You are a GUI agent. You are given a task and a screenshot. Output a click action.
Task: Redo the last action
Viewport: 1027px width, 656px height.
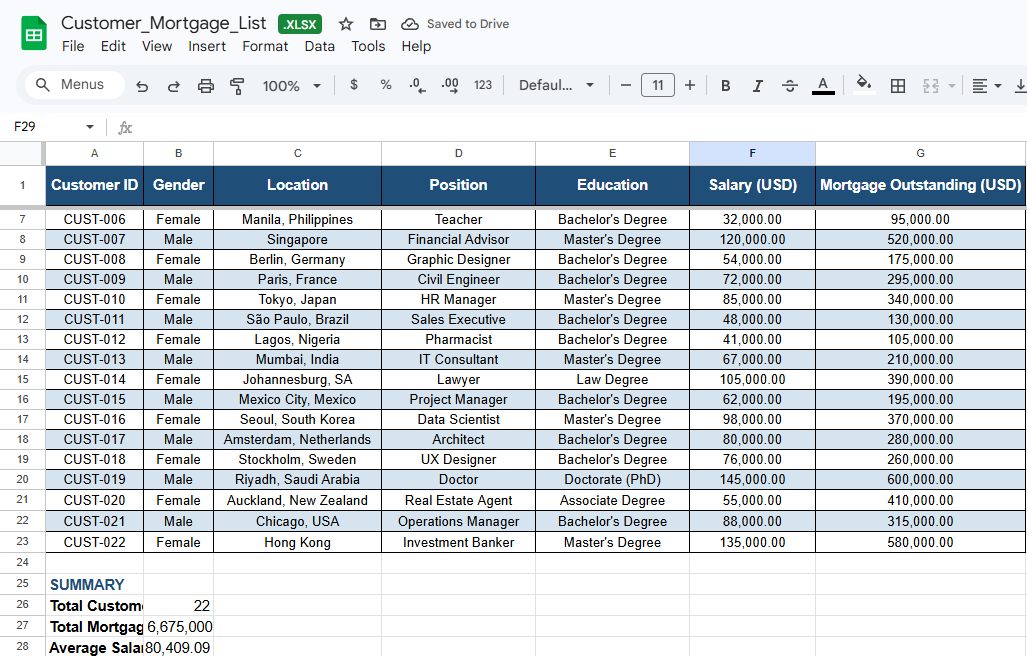pyautogui.click(x=174, y=86)
